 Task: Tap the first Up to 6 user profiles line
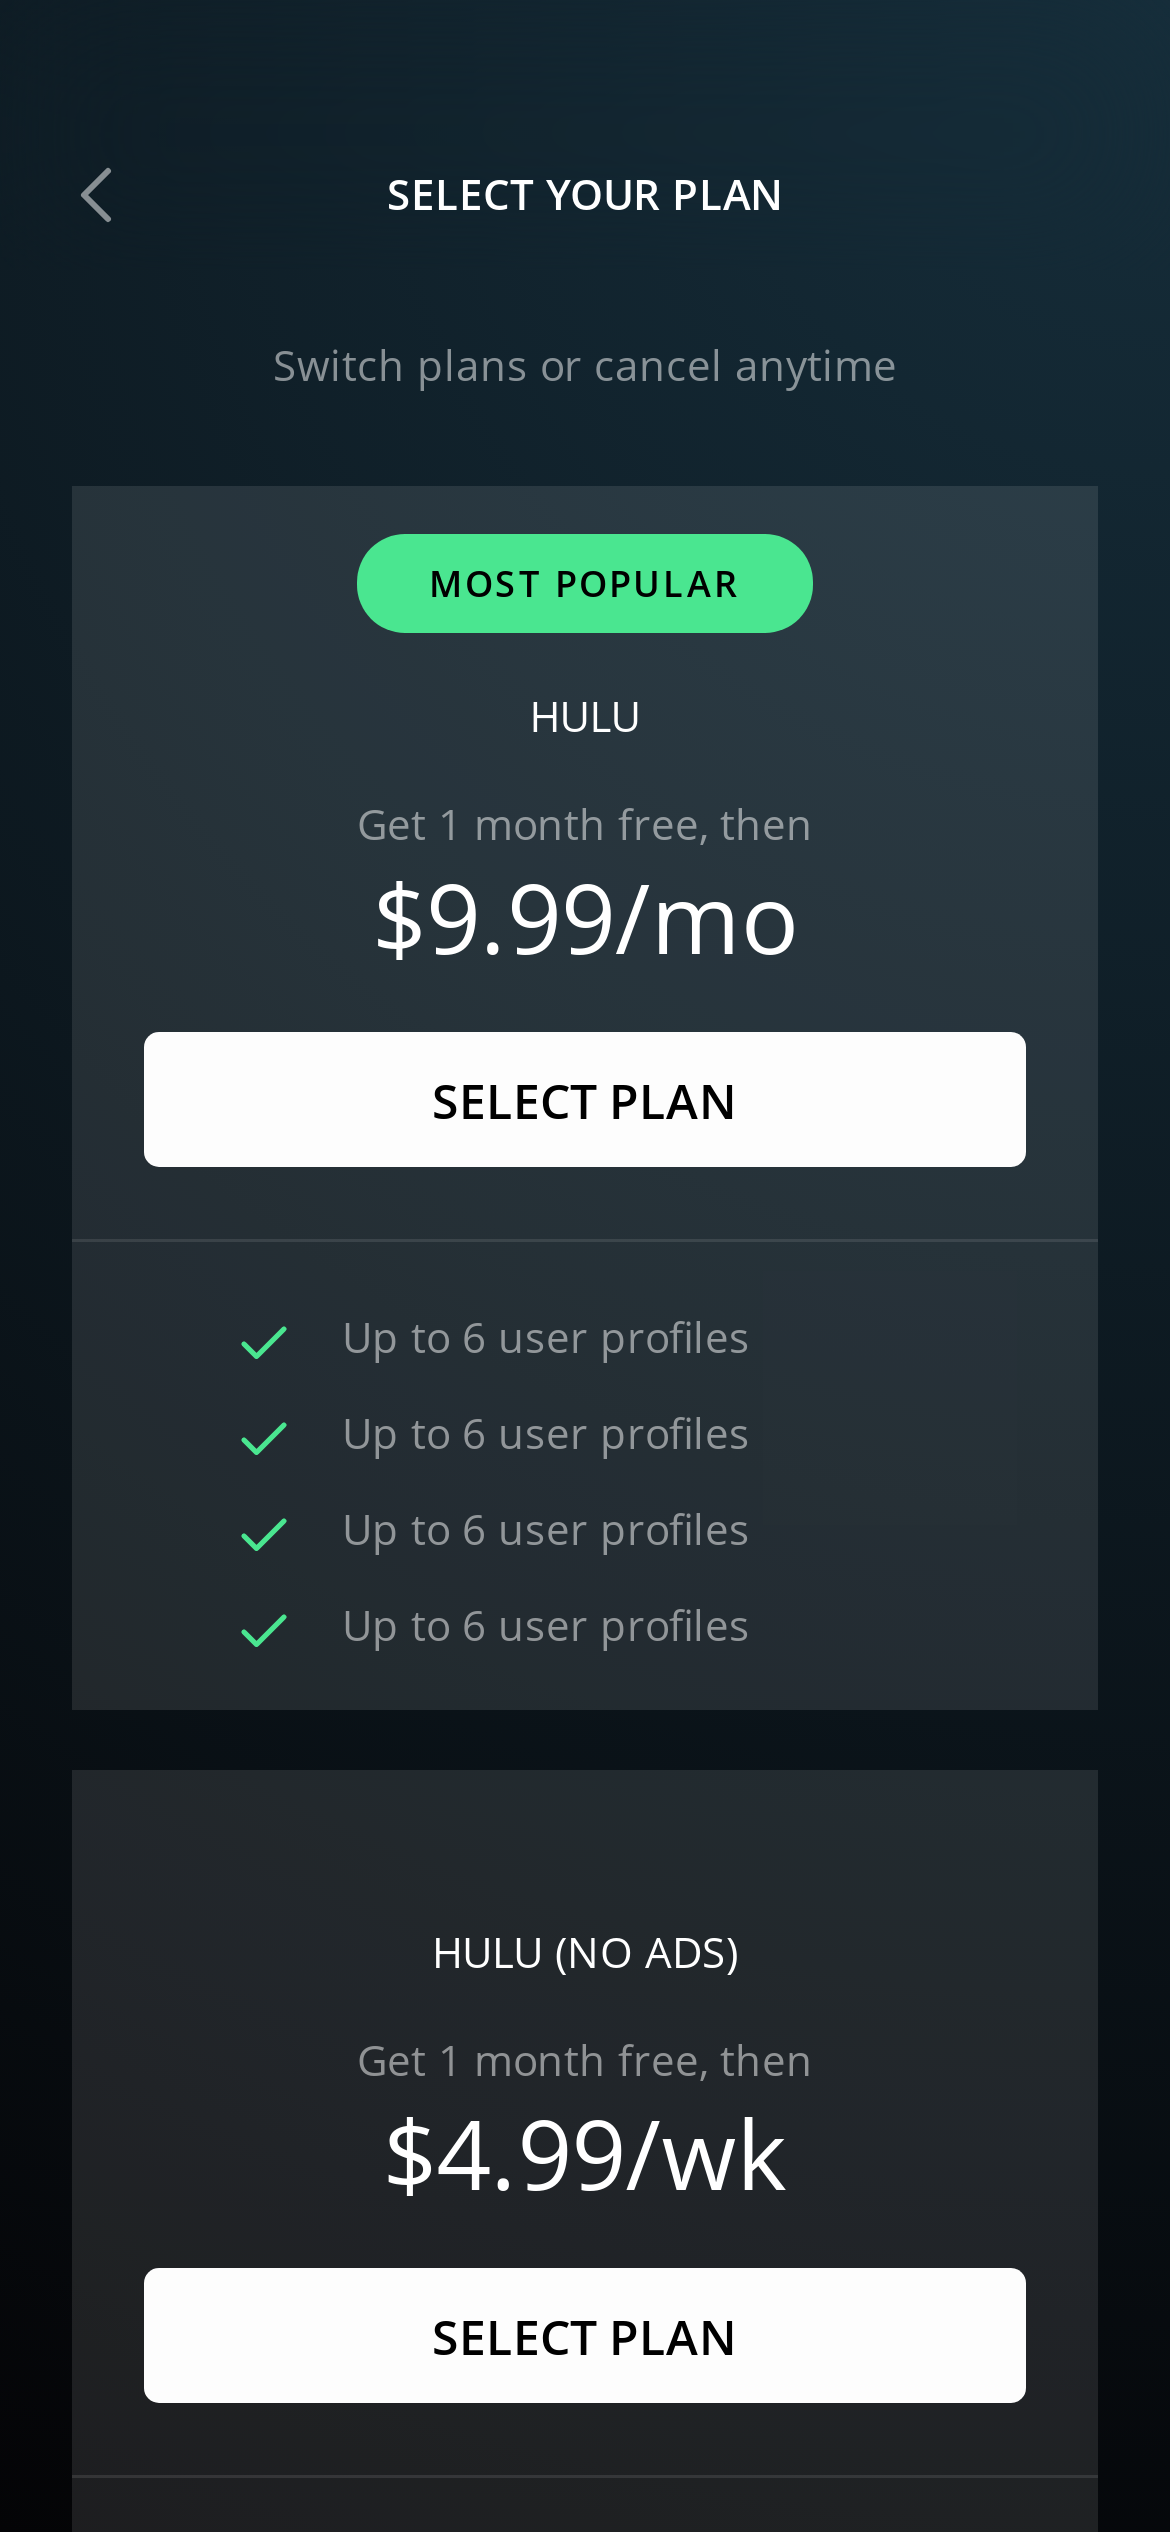pos(545,1339)
